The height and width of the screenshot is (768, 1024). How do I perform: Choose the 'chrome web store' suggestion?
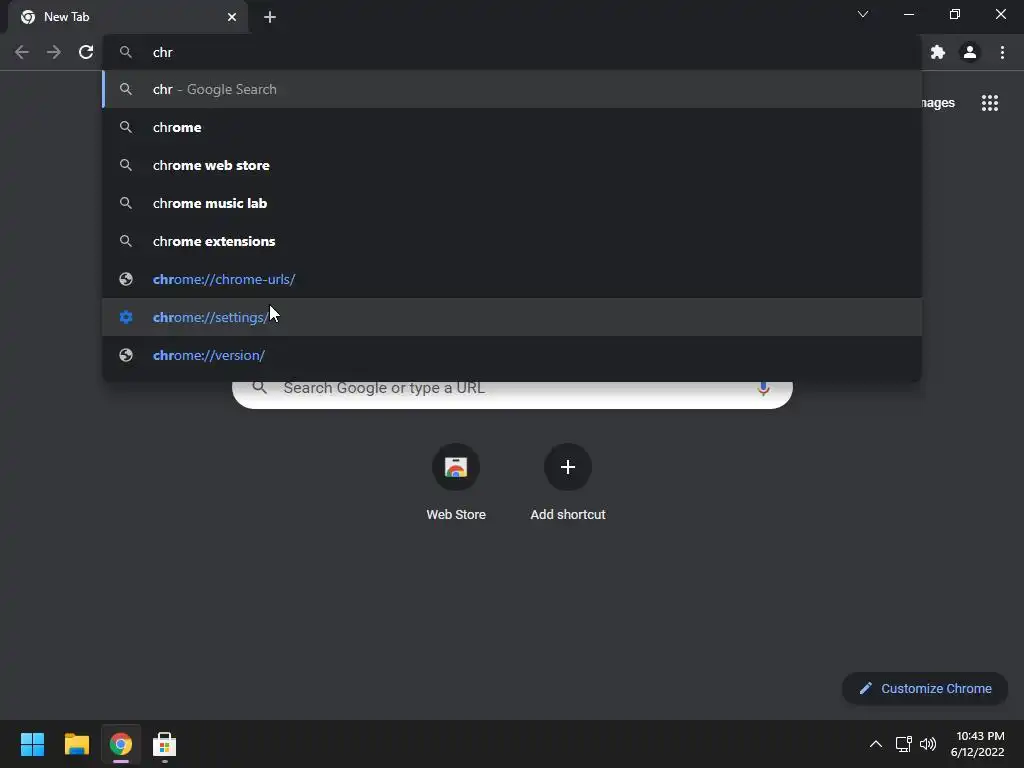pyautogui.click(x=512, y=165)
